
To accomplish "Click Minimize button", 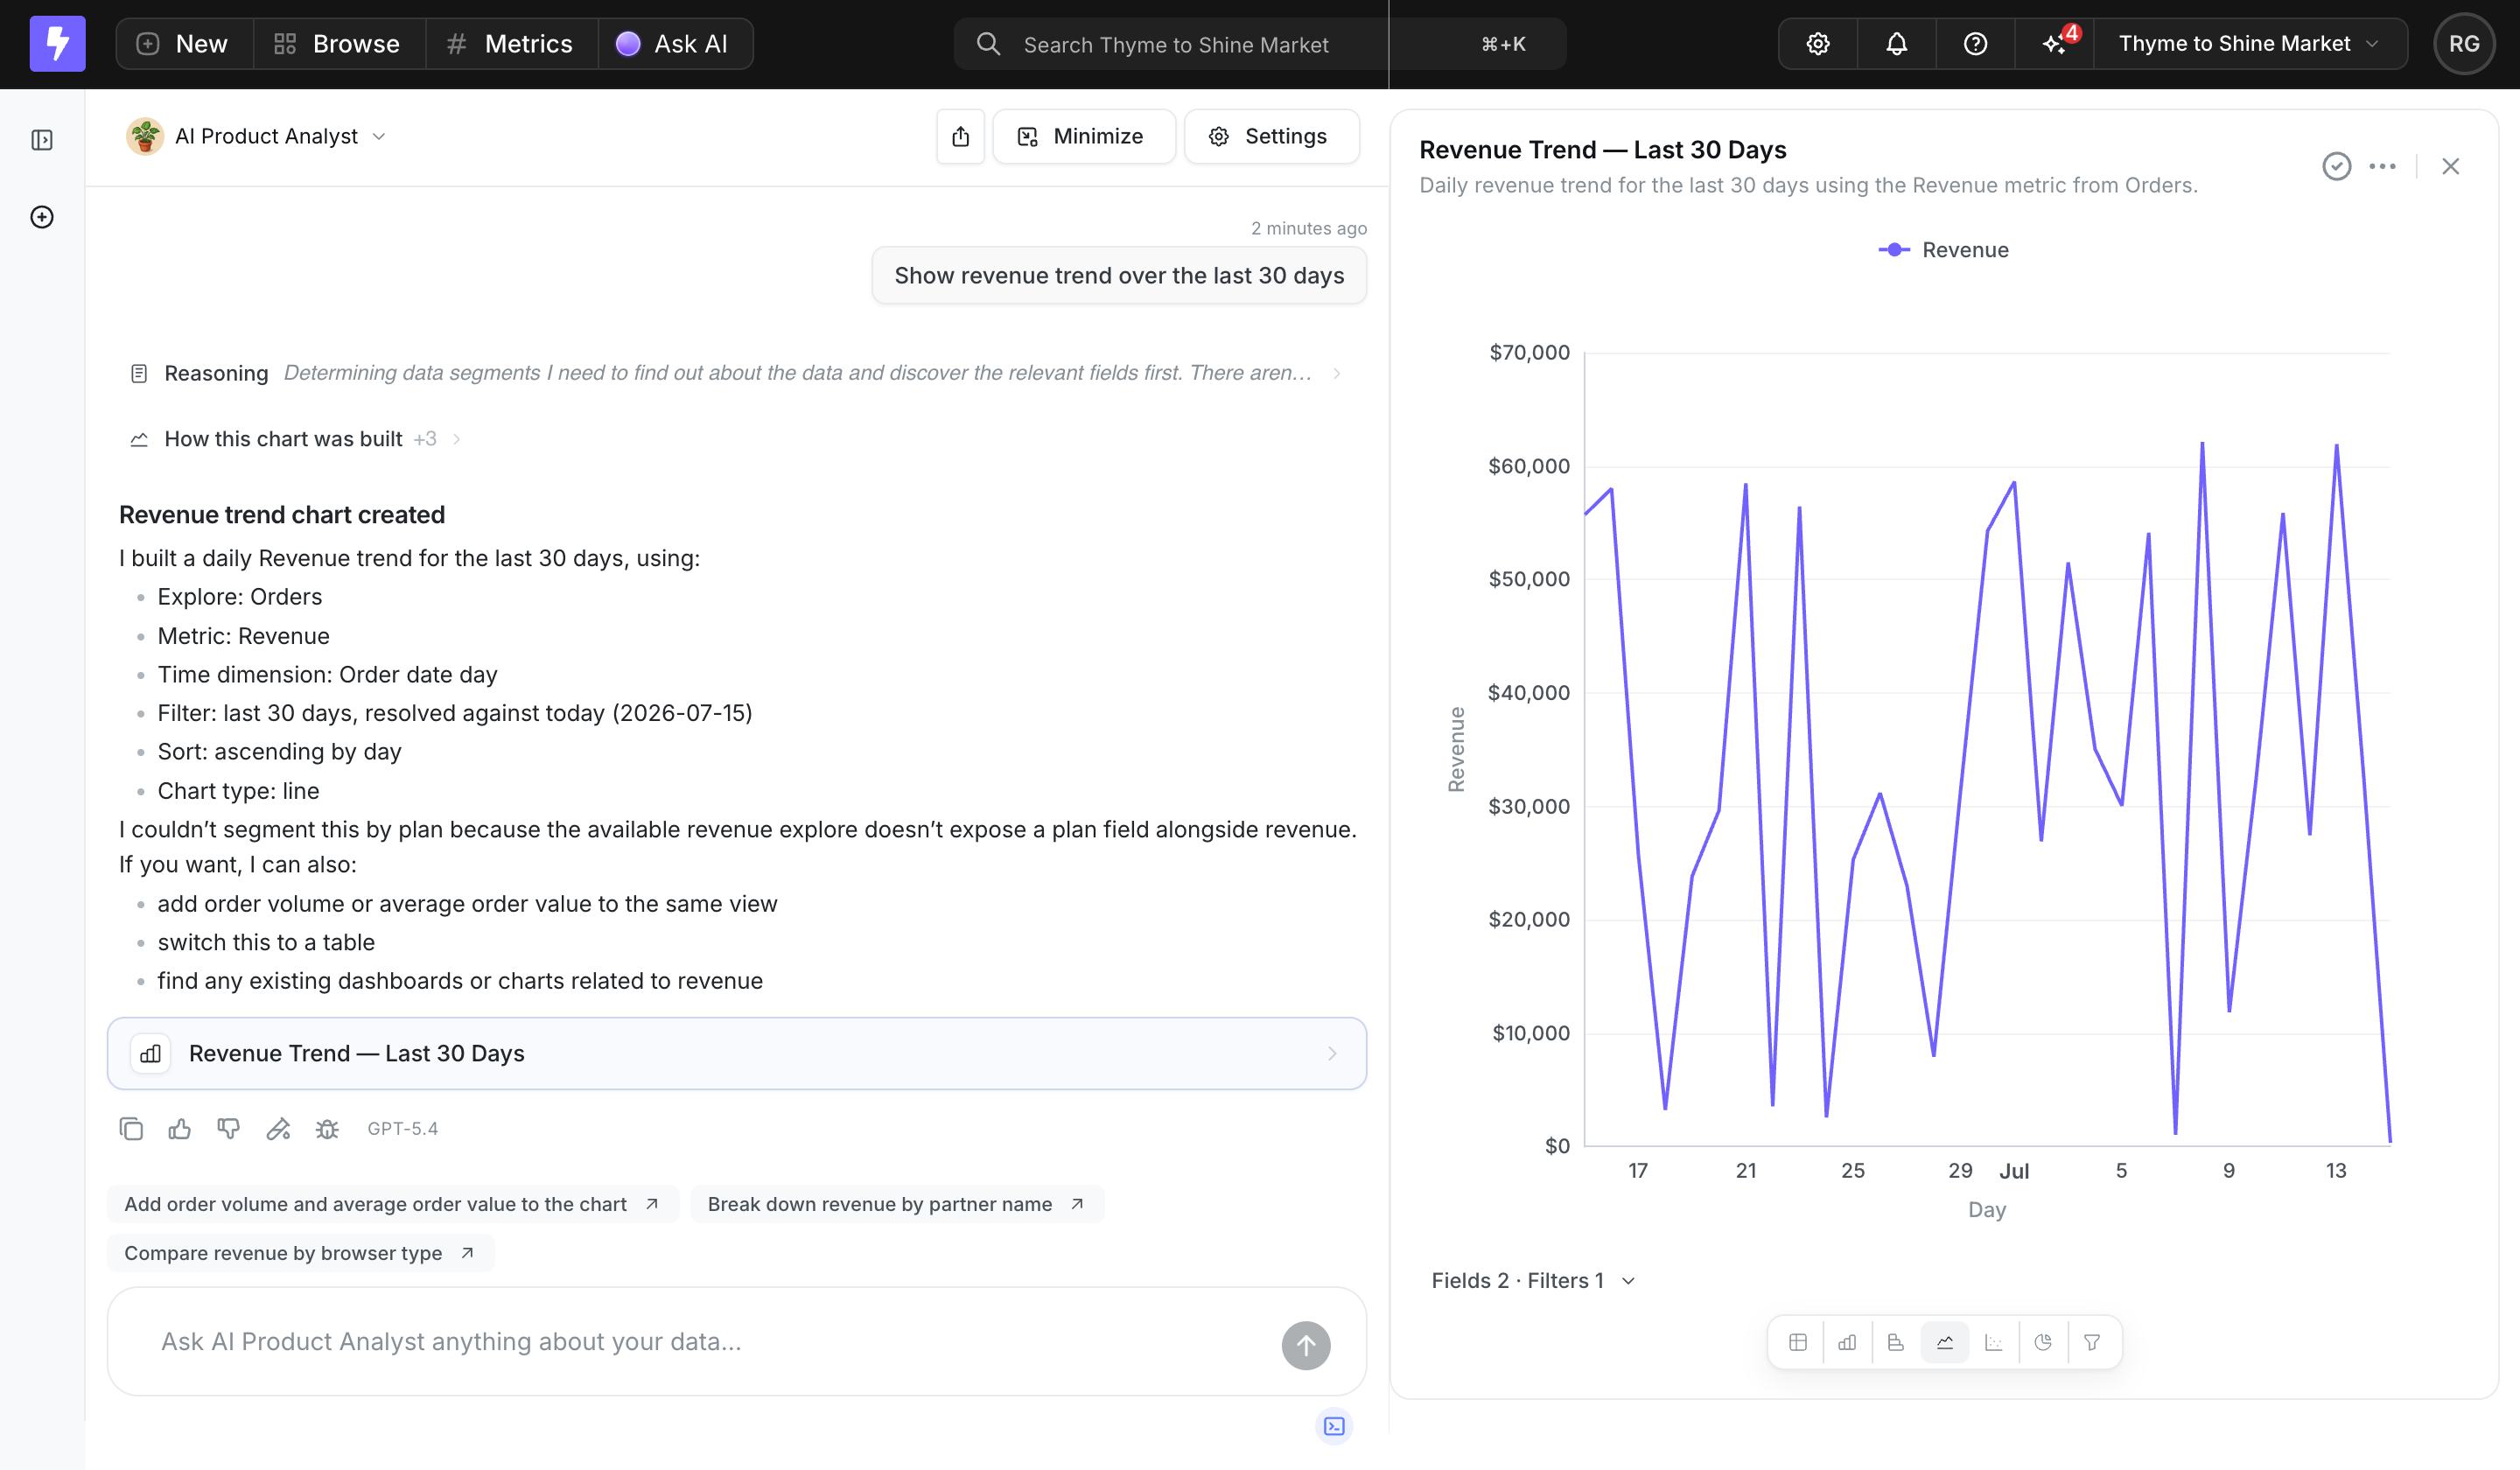I will (x=1083, y=136).
